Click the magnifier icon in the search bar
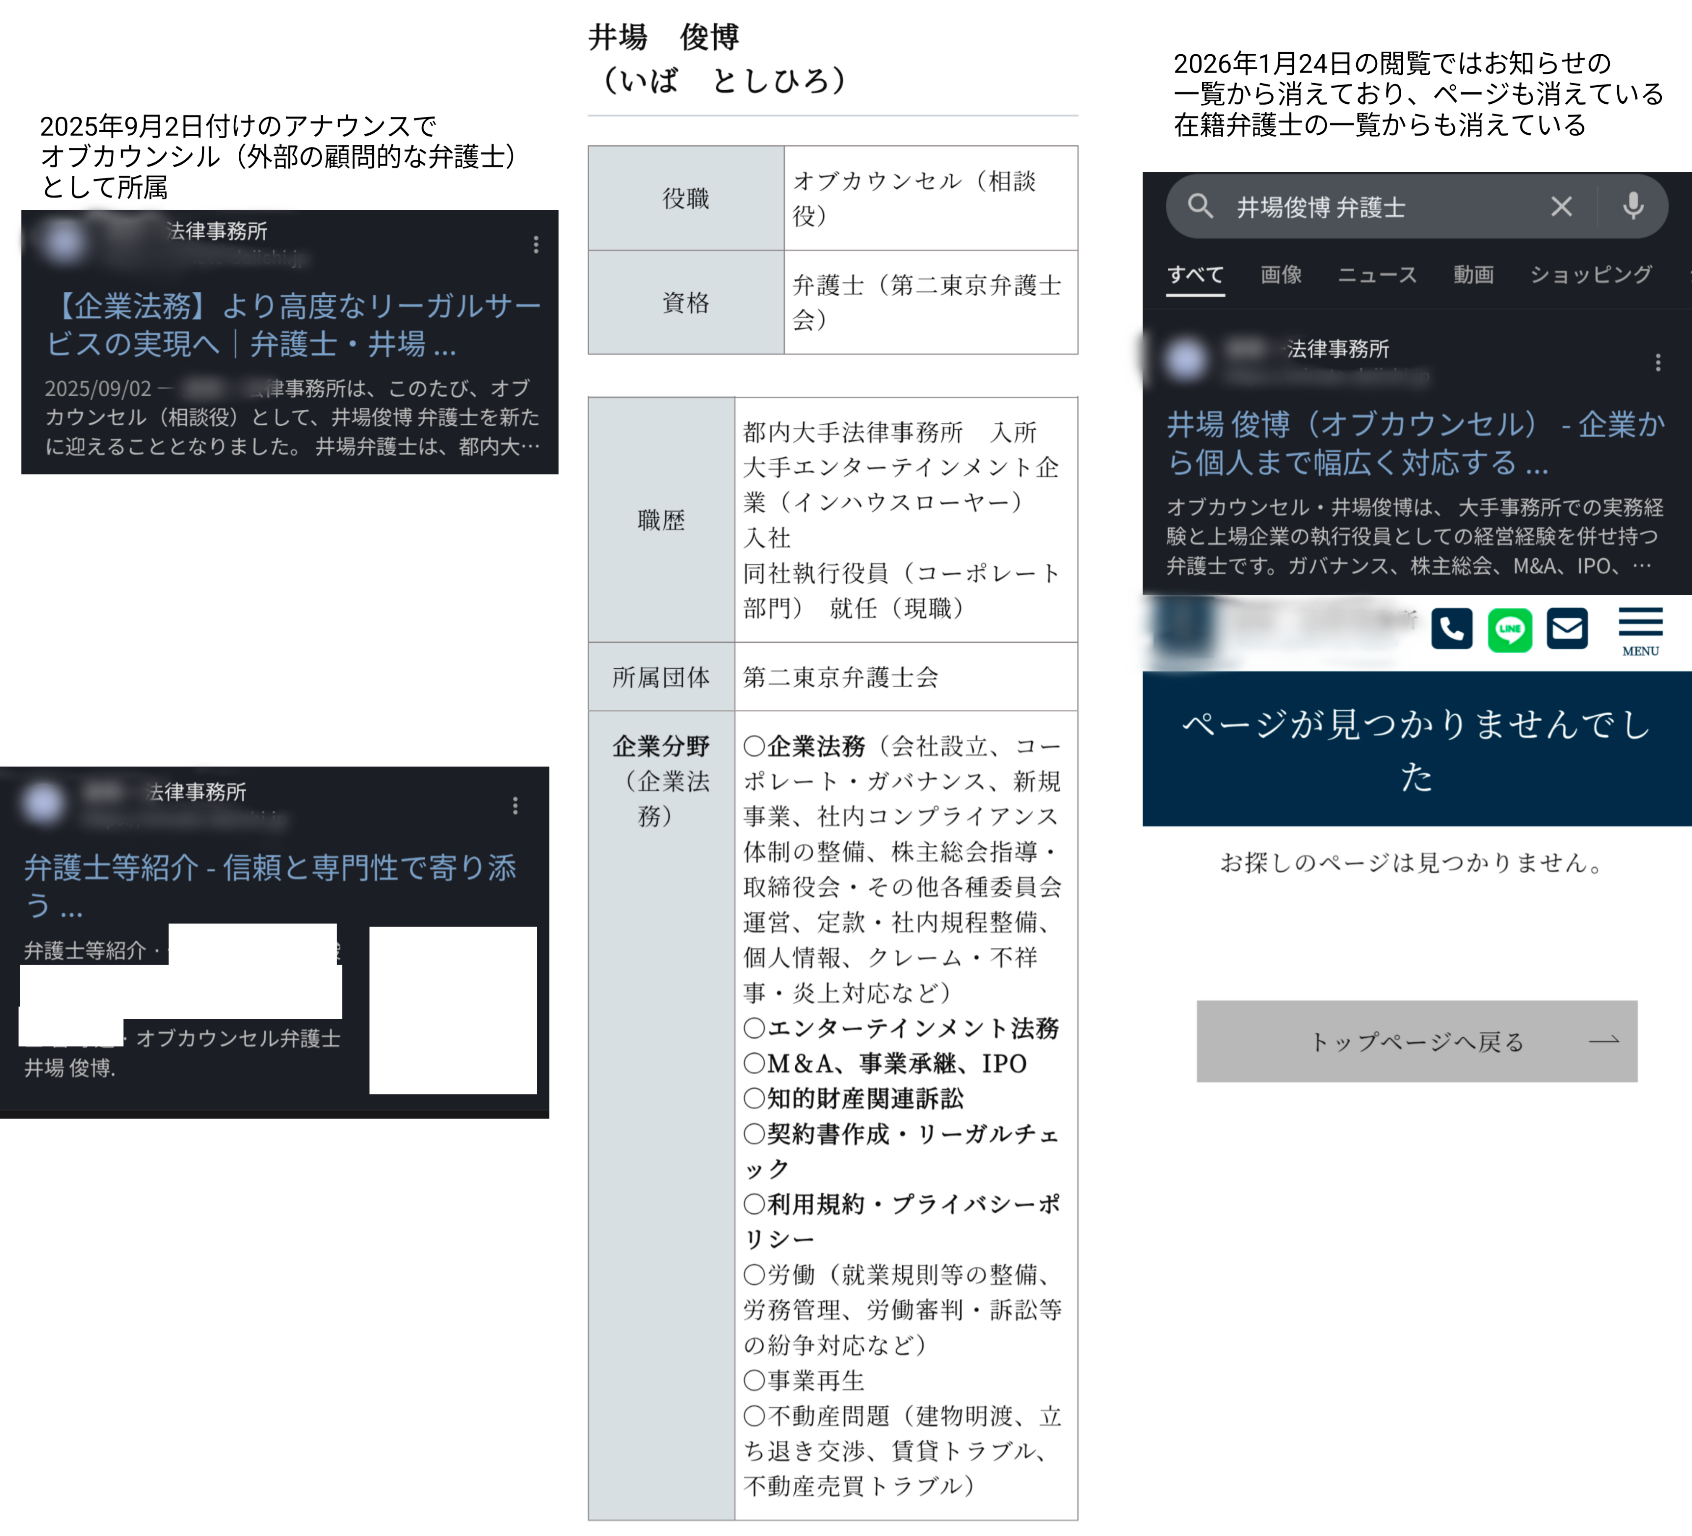Screen dimensions: 1692x1536 1200,207
